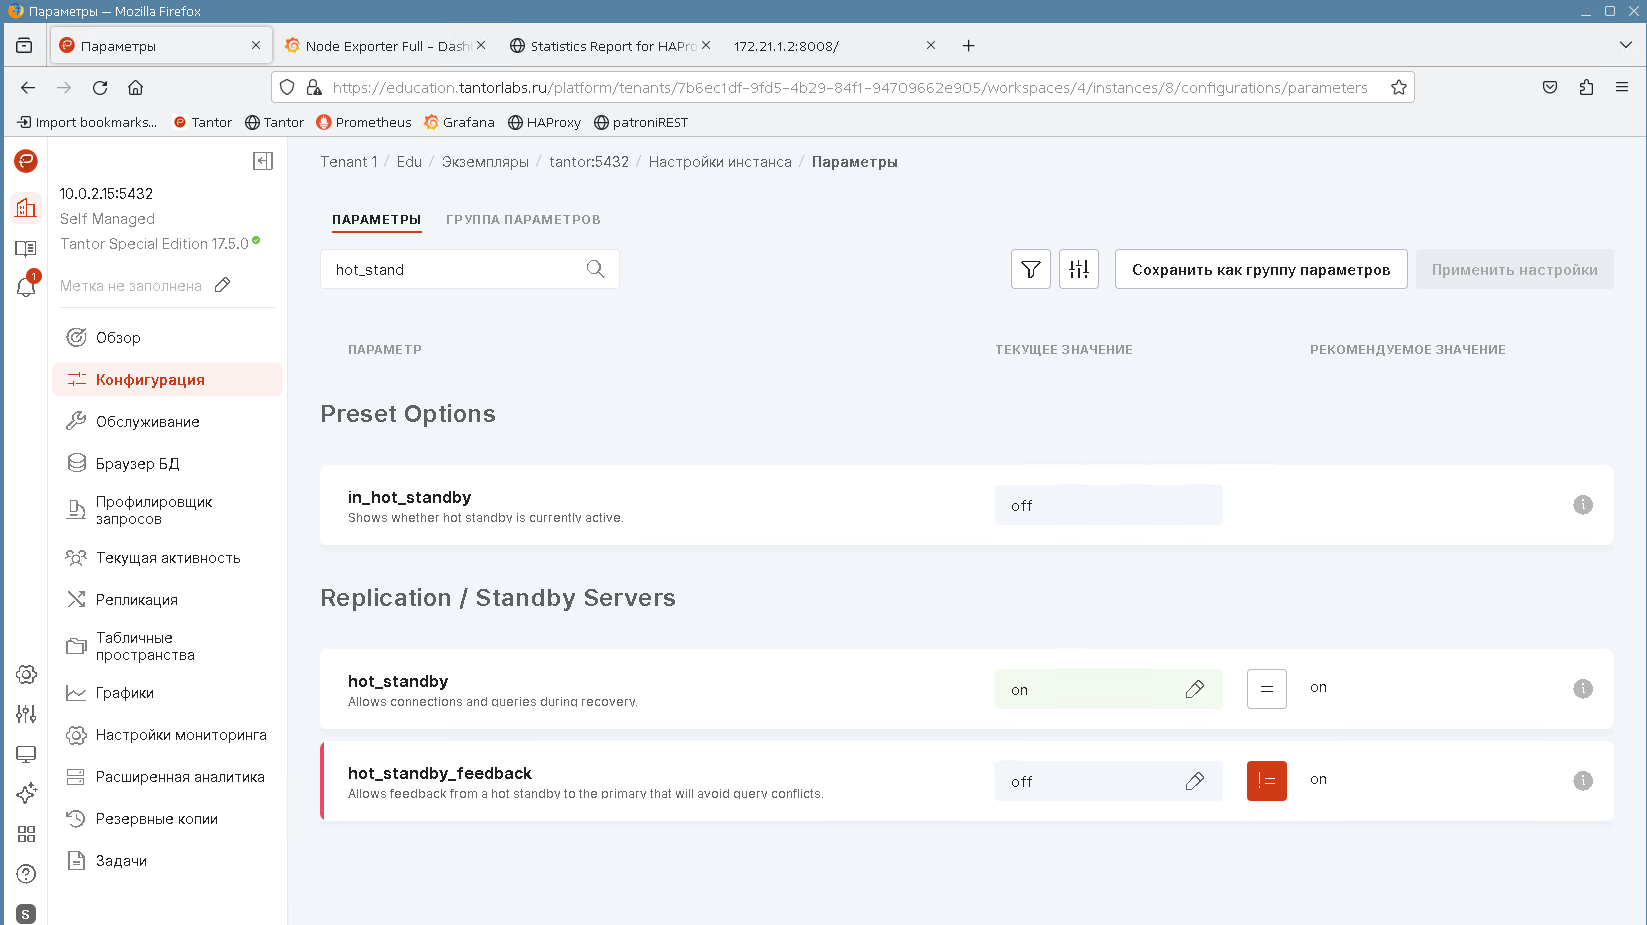
Task: Click the hot_stand search field
Action: pyautogui.click(x=455, y=270)
